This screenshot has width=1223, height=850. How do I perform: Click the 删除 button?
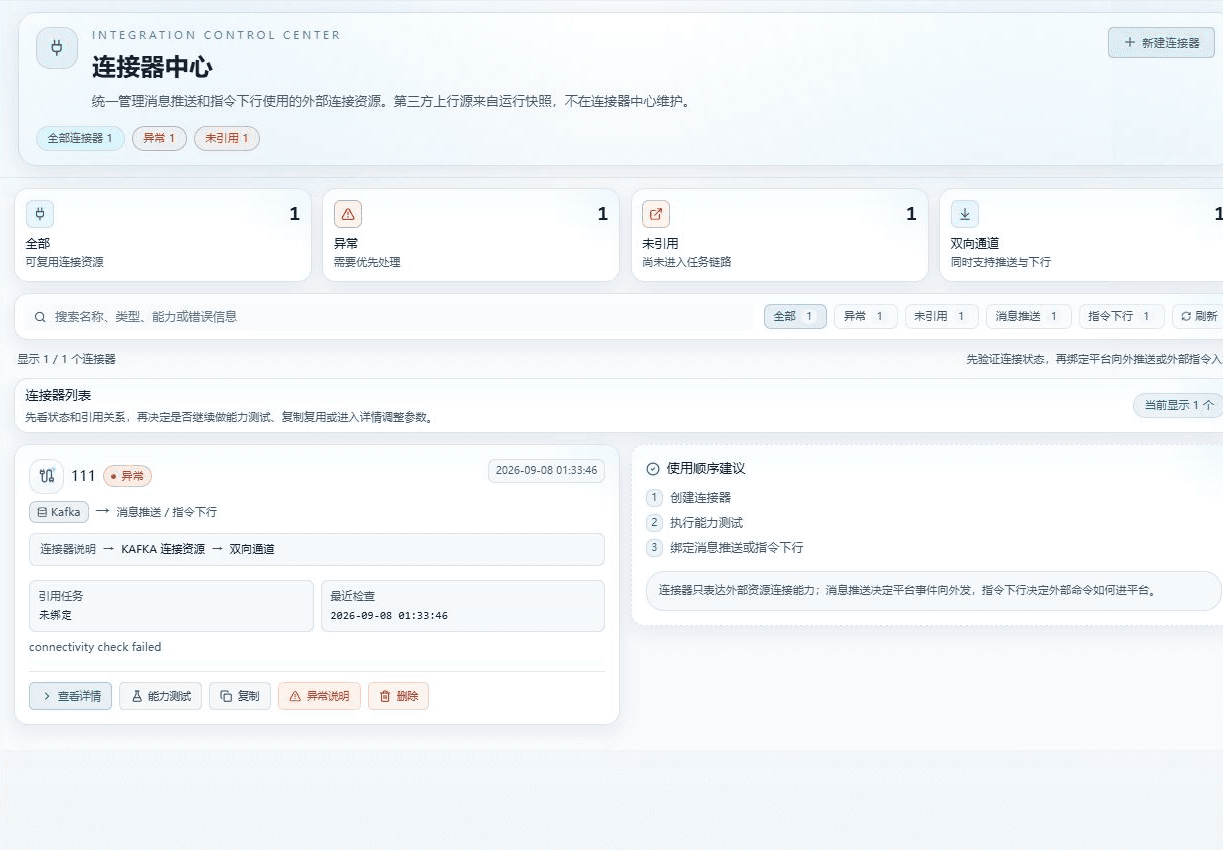[398, 696]
